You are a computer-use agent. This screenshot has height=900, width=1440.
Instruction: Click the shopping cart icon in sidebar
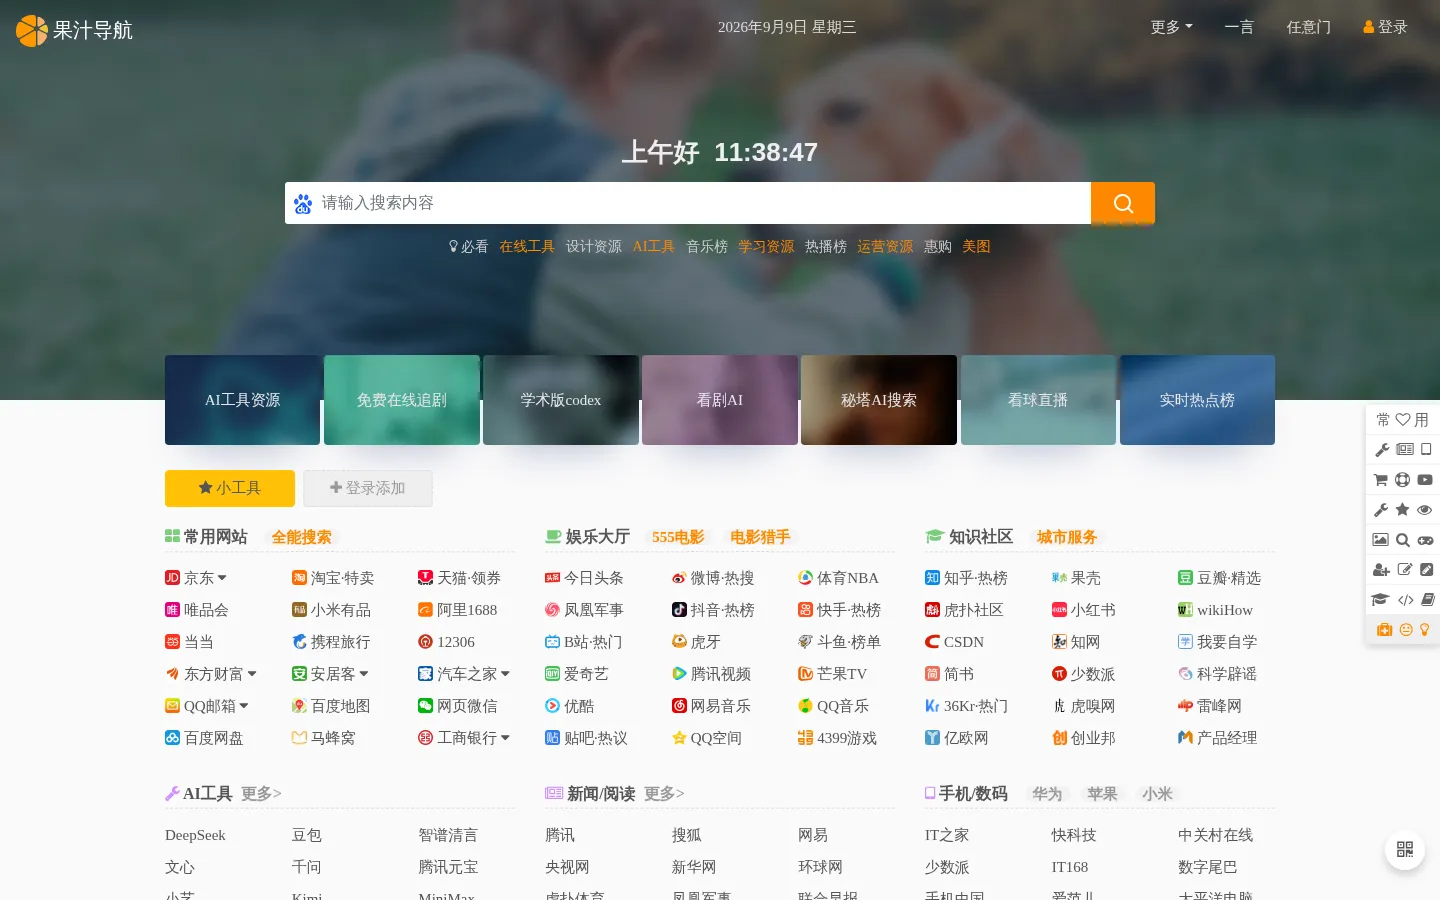[1381, 480]
